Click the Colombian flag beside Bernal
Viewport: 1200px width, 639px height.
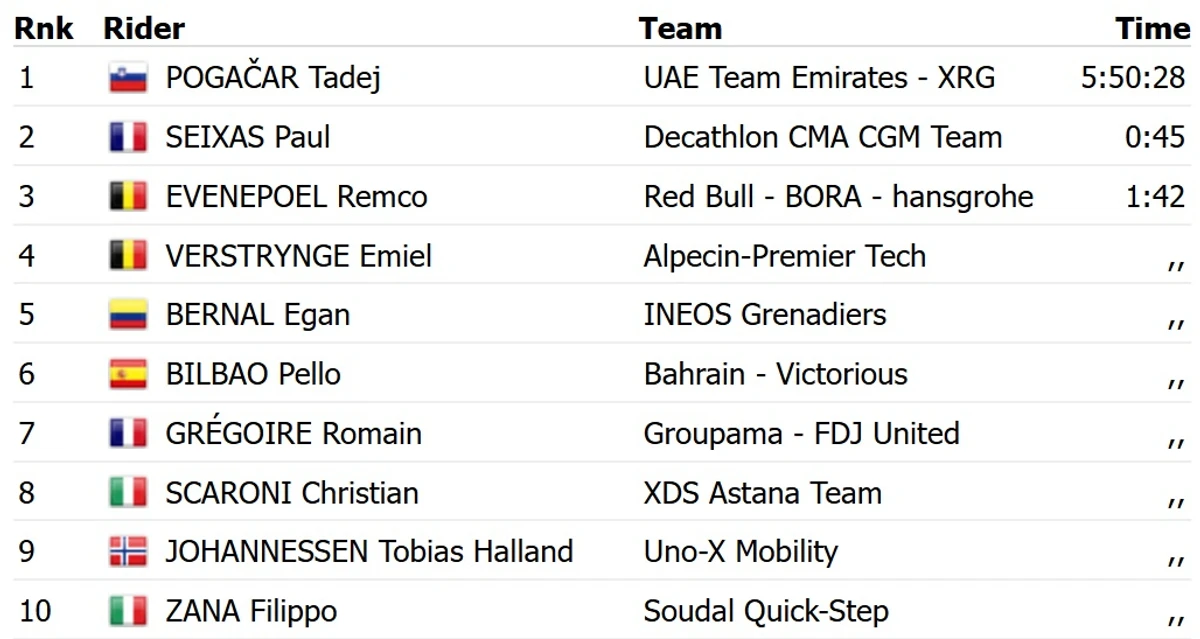(x=128, y=315)
